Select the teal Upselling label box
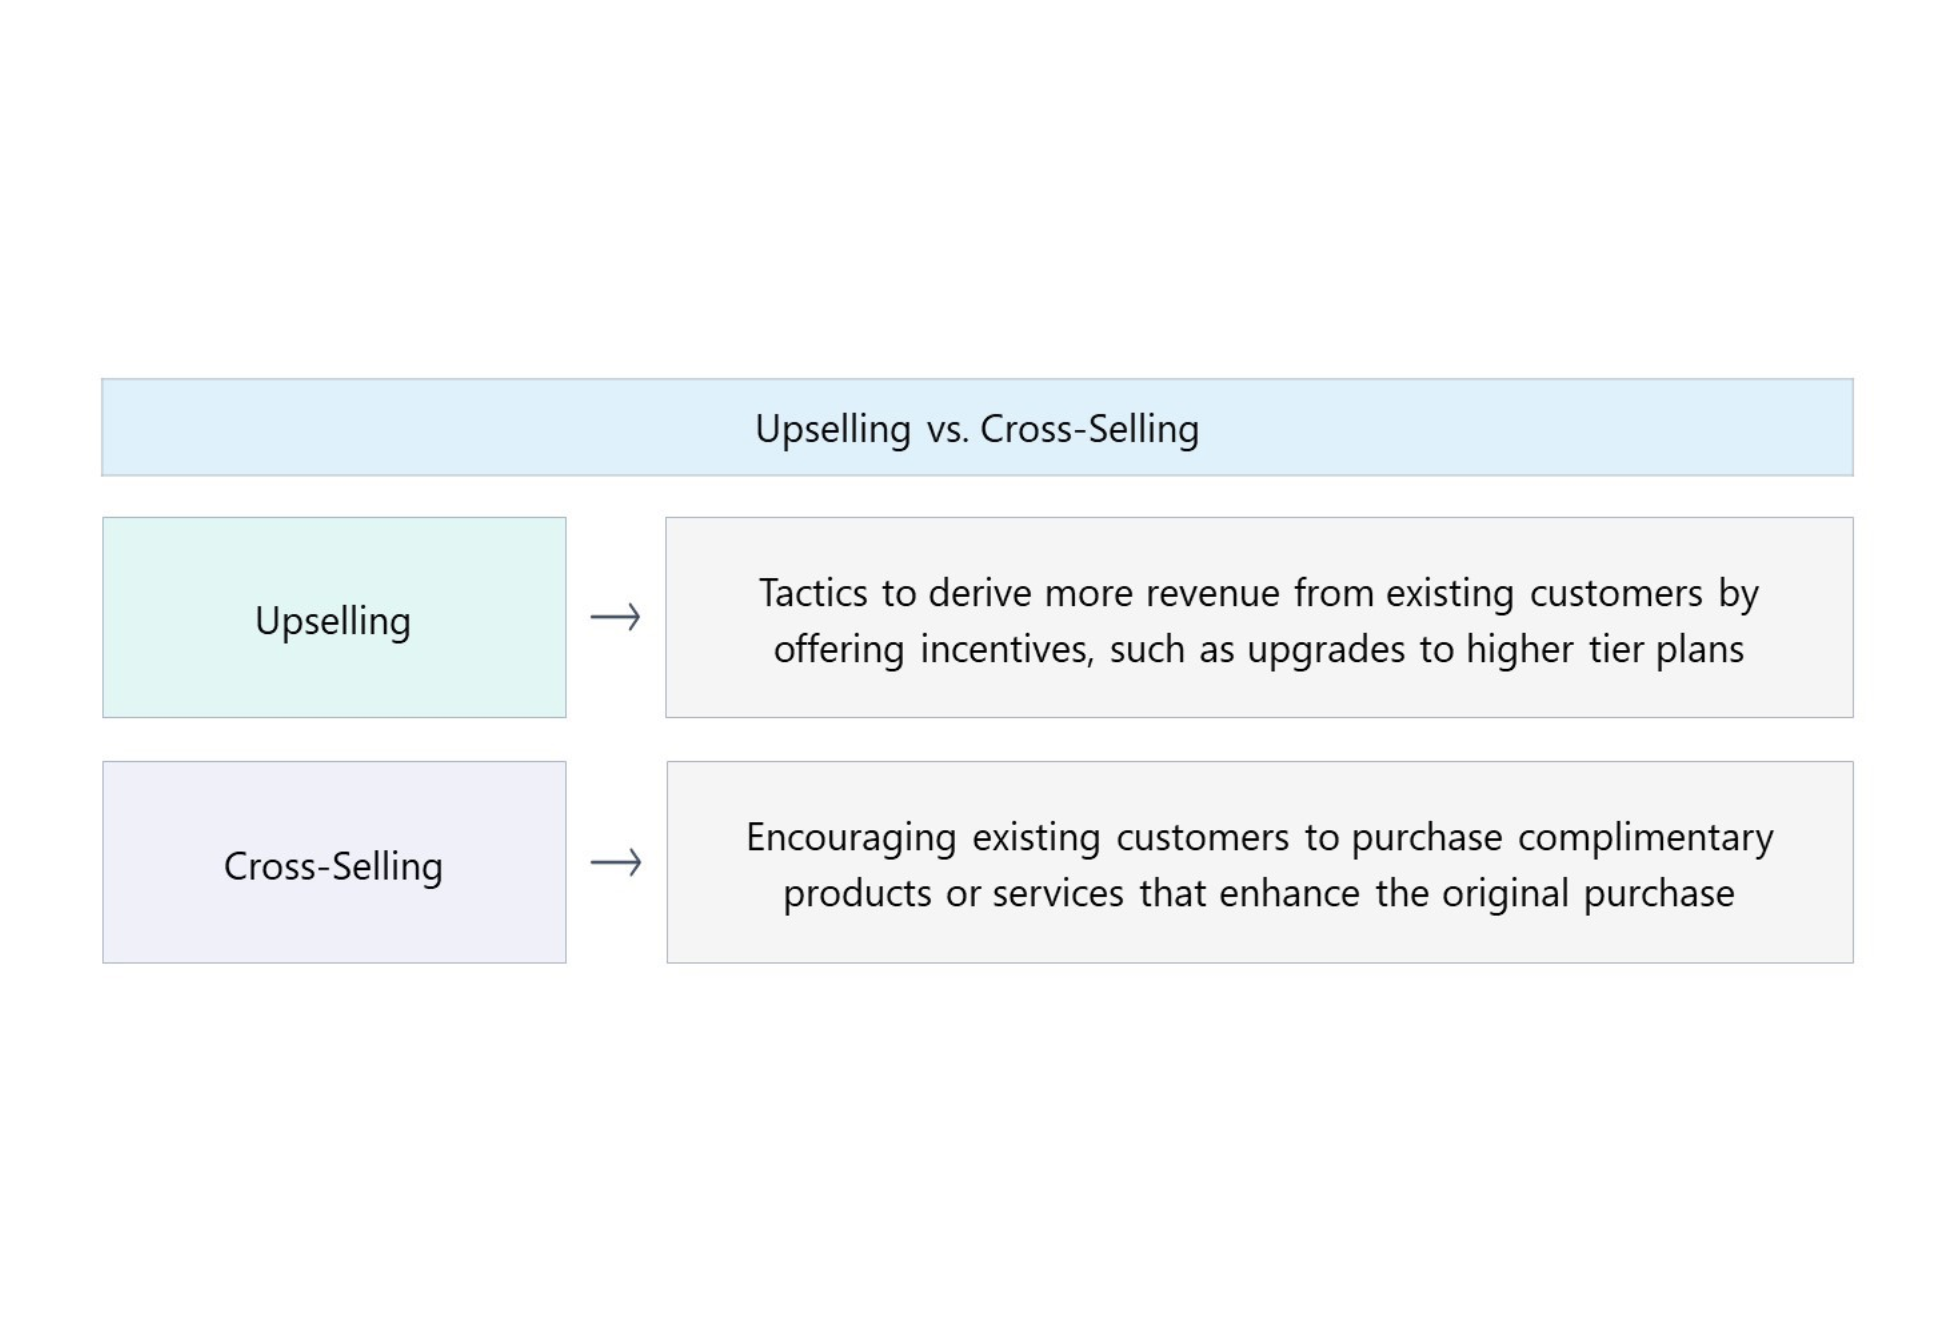This screenshot has height=1338, width=1958. 334,617
